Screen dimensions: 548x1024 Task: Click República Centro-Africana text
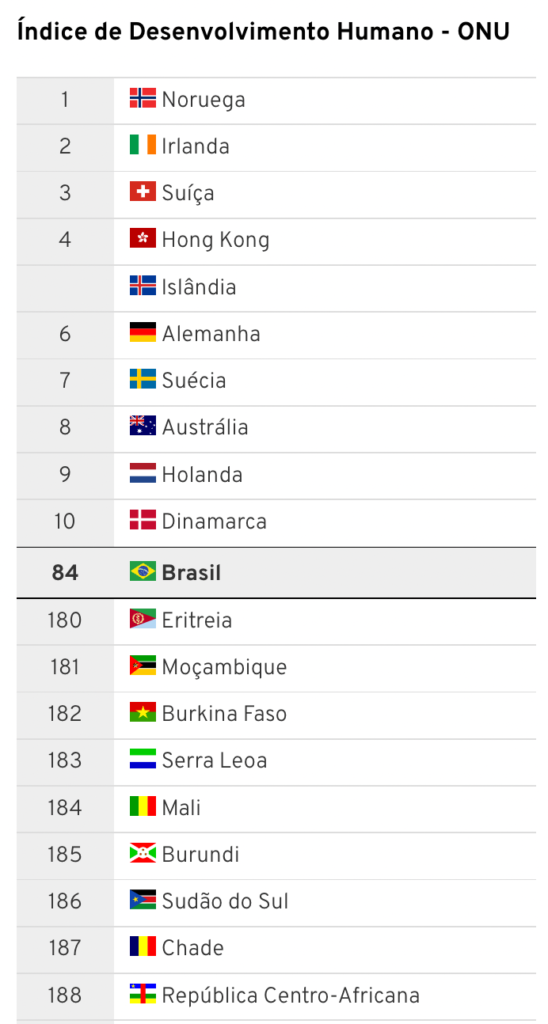point(291,995)
